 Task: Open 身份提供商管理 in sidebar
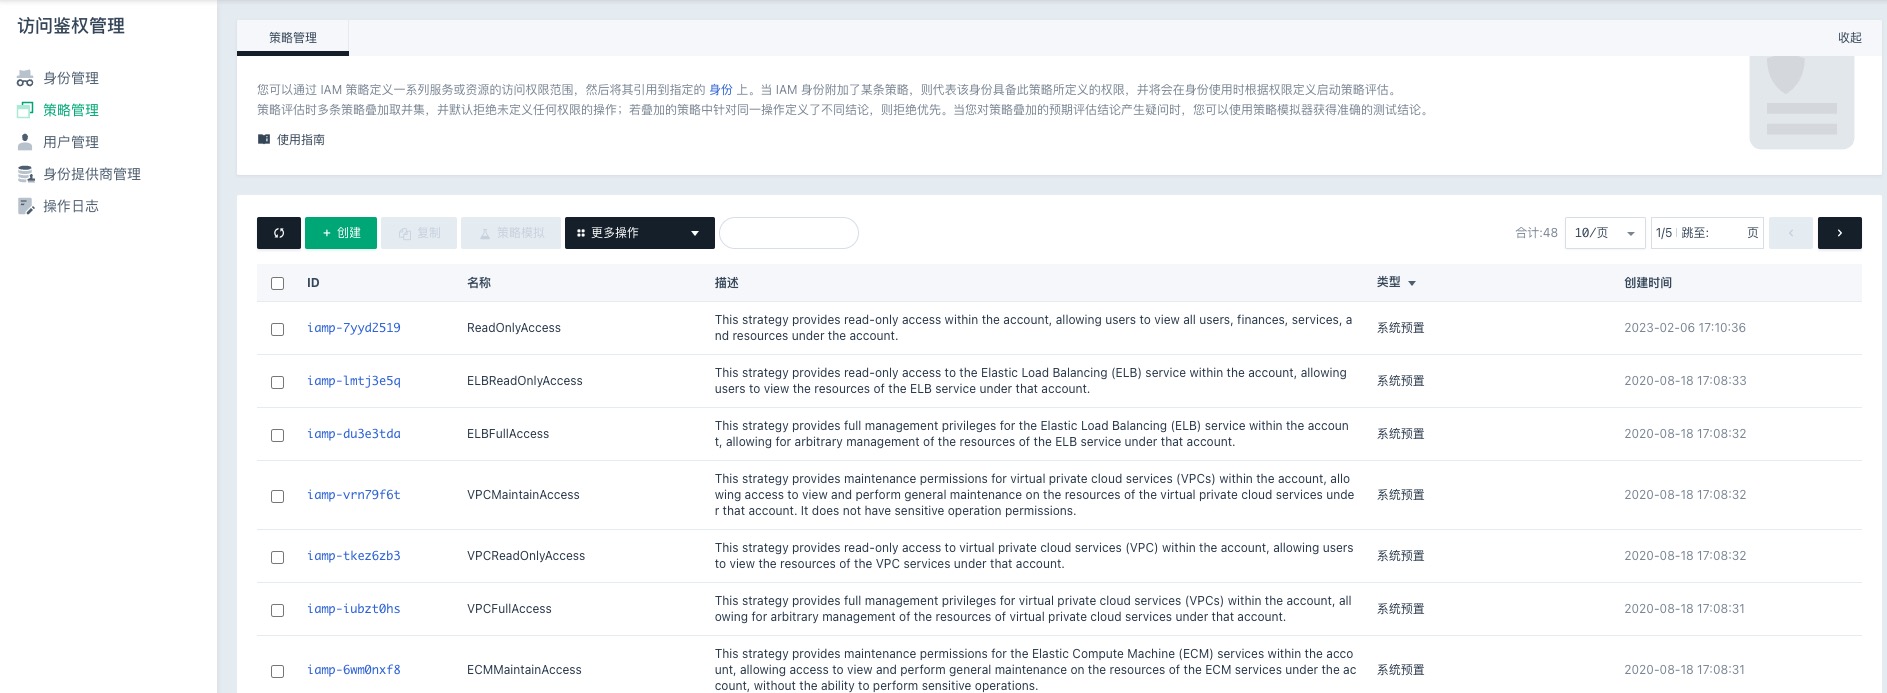92,174
